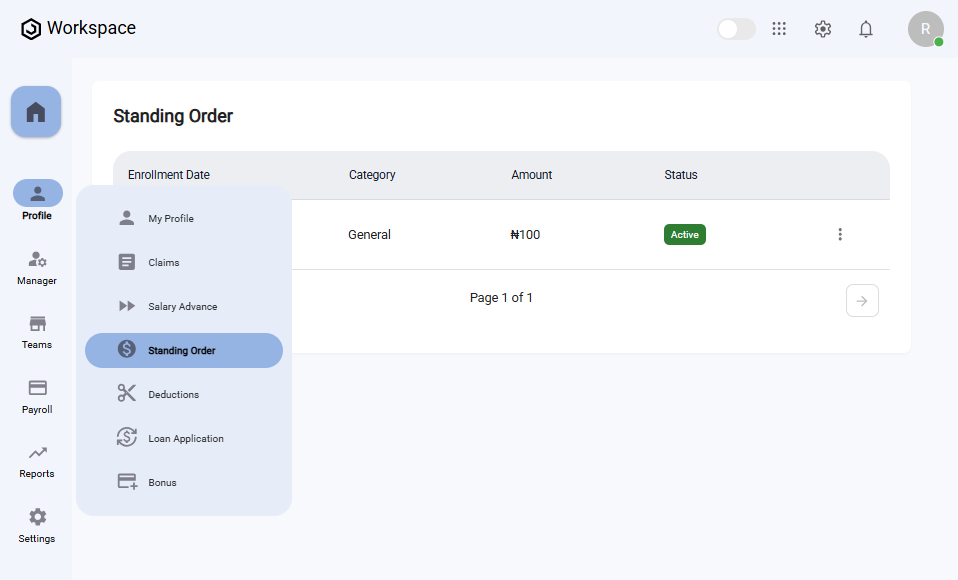Open Reports from the sidebar

click(37, 460)
